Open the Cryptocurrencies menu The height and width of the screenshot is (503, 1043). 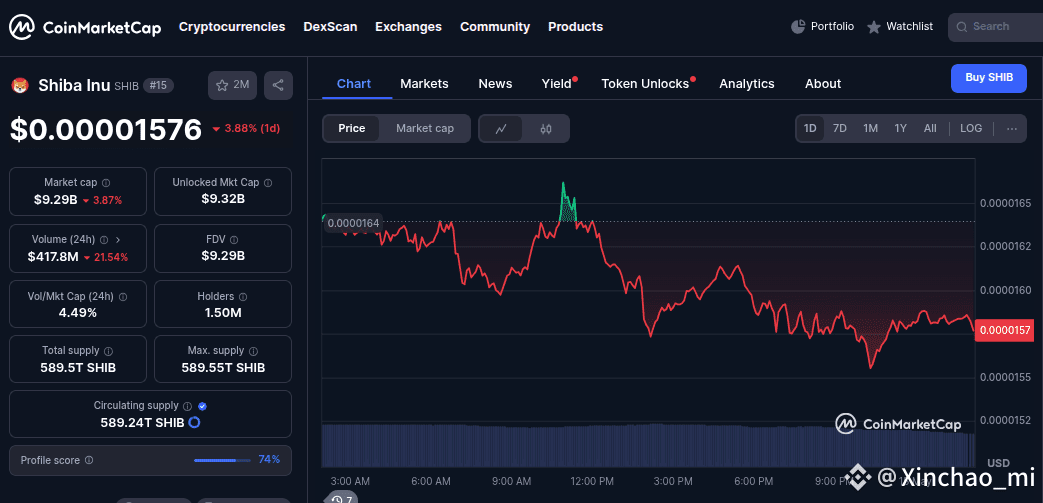point(232,27)
